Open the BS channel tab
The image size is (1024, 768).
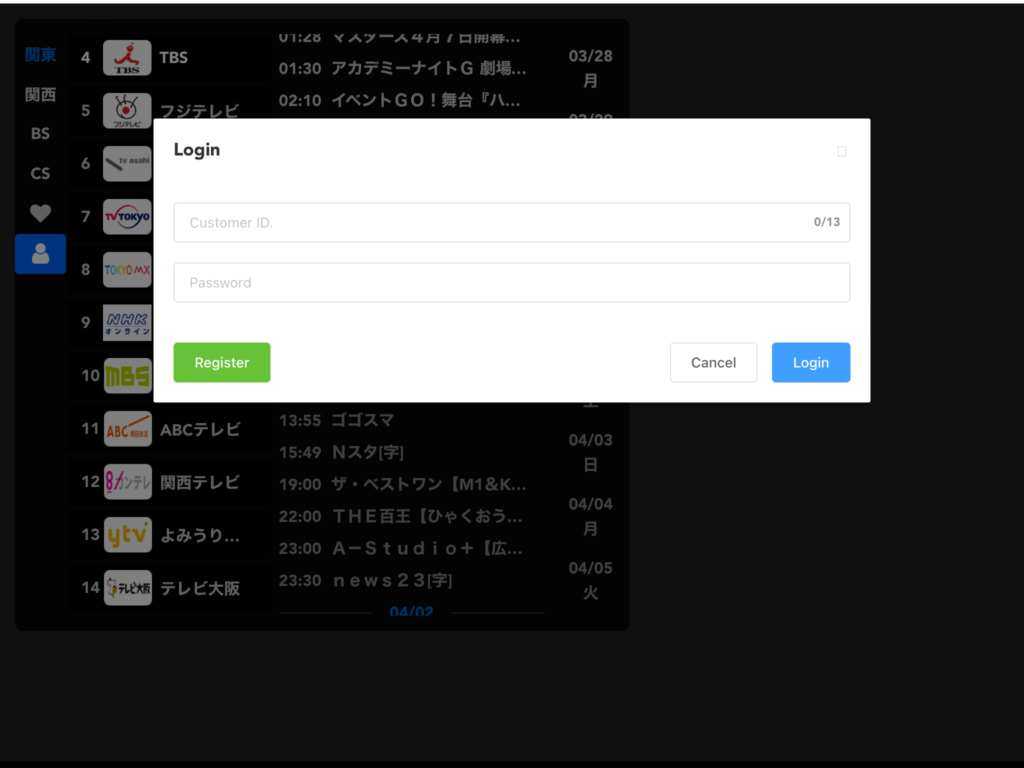coord(40,134)
